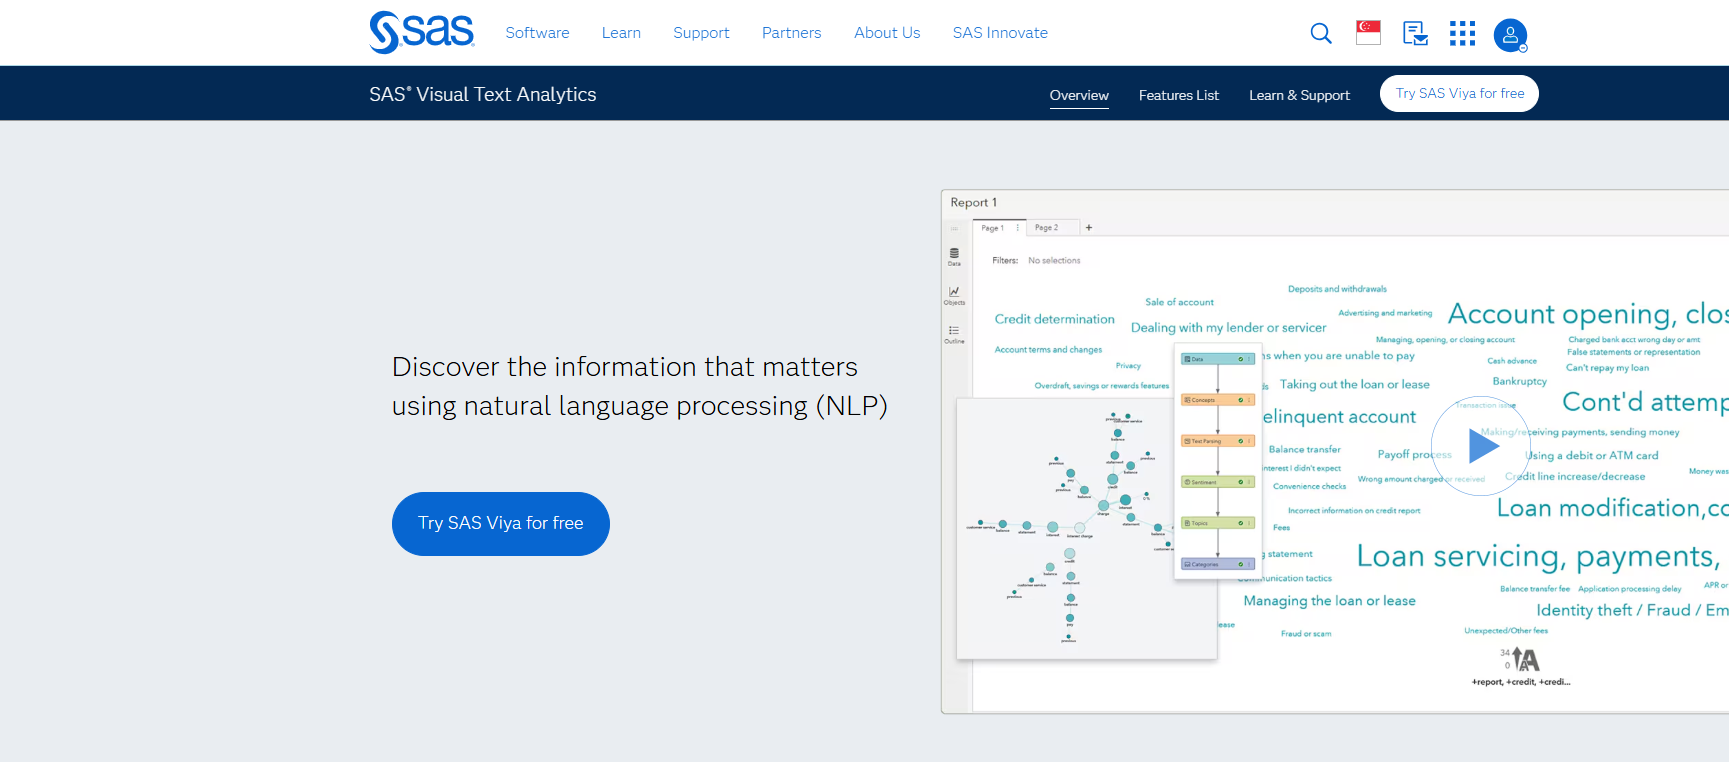Open the Partners menu item
The width and height of the screenshot is (1729, 762).
coord(791,33)
